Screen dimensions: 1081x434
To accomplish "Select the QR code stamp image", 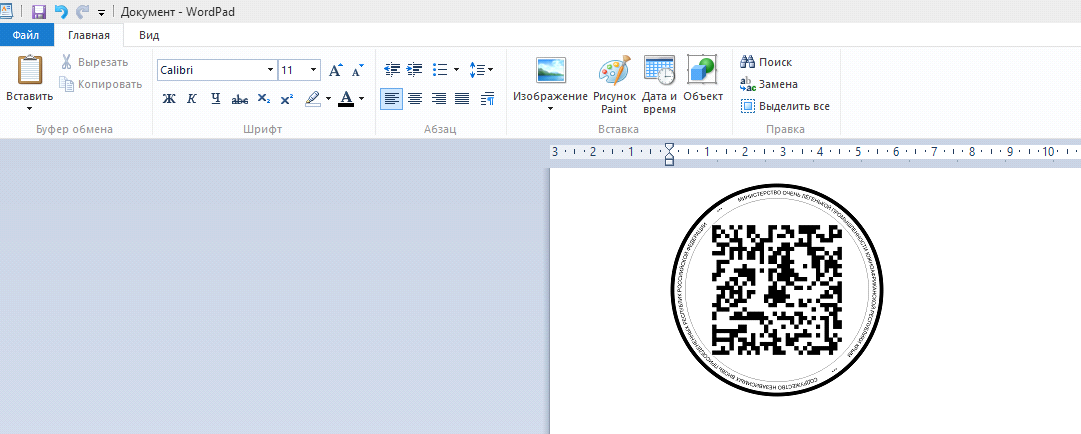I will tap(777, 291).
